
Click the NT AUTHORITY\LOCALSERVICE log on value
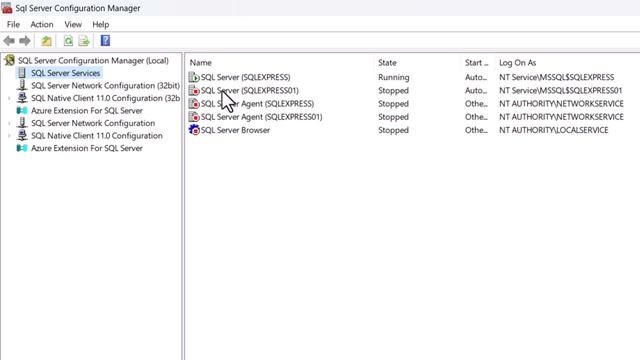[x=553, y=130]
